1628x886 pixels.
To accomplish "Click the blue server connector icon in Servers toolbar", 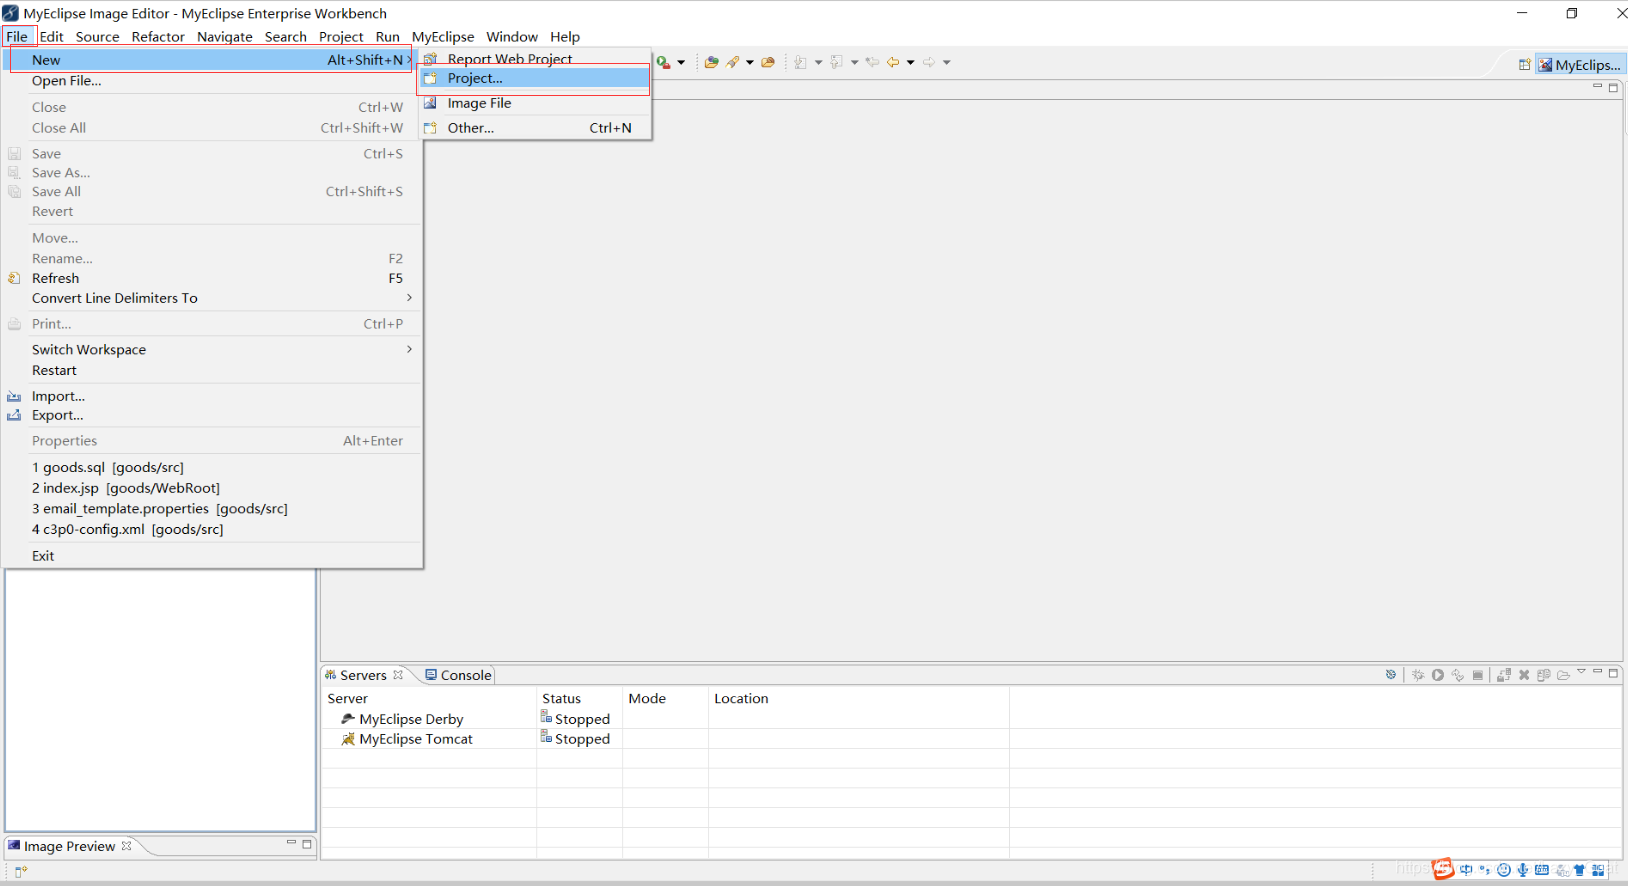I will pos(1390,675).
